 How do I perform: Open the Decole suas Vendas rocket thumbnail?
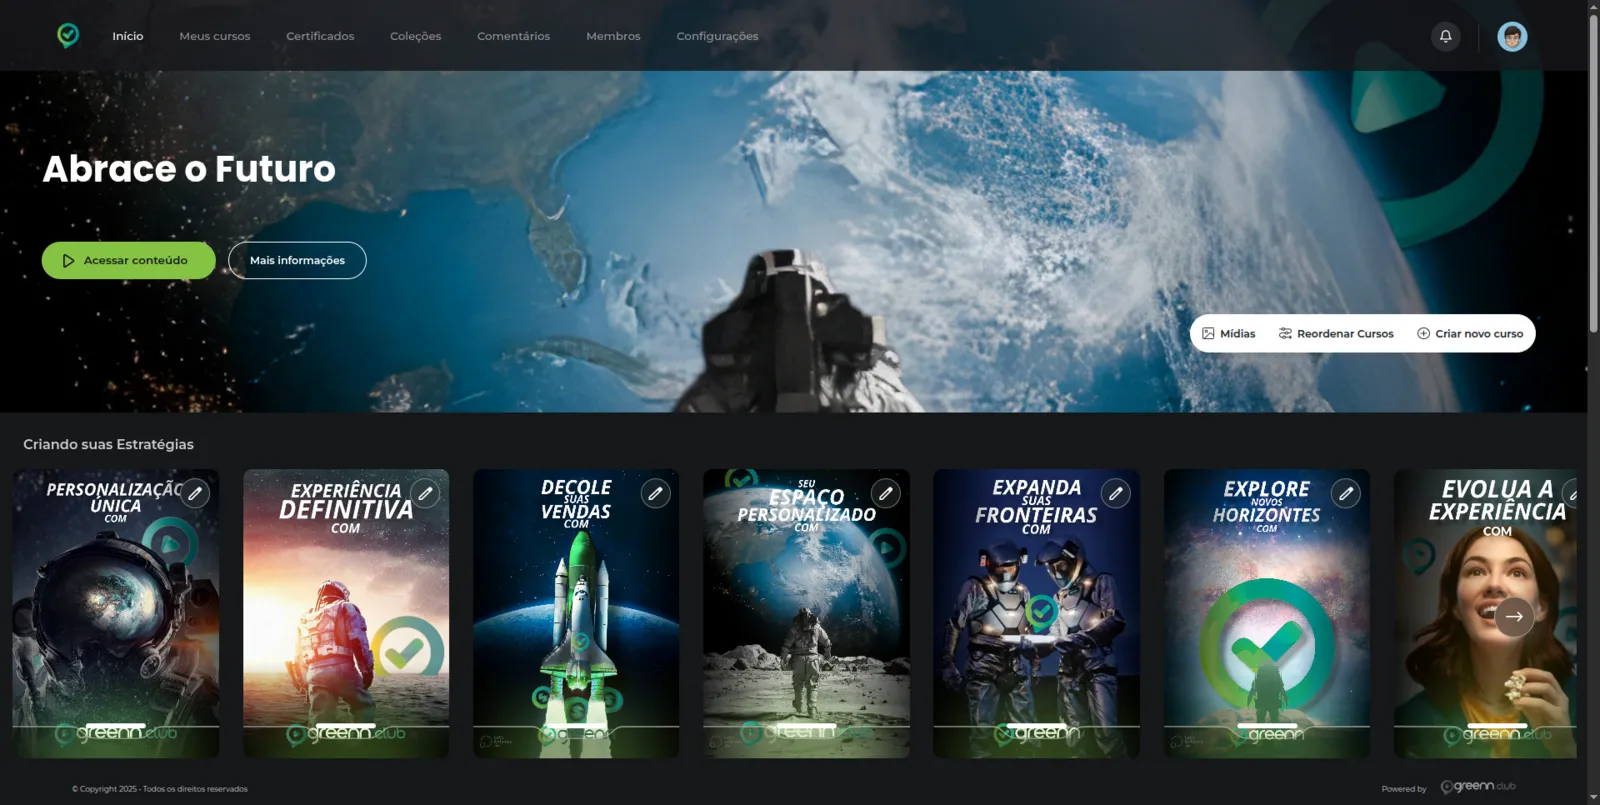pos(576,613)
